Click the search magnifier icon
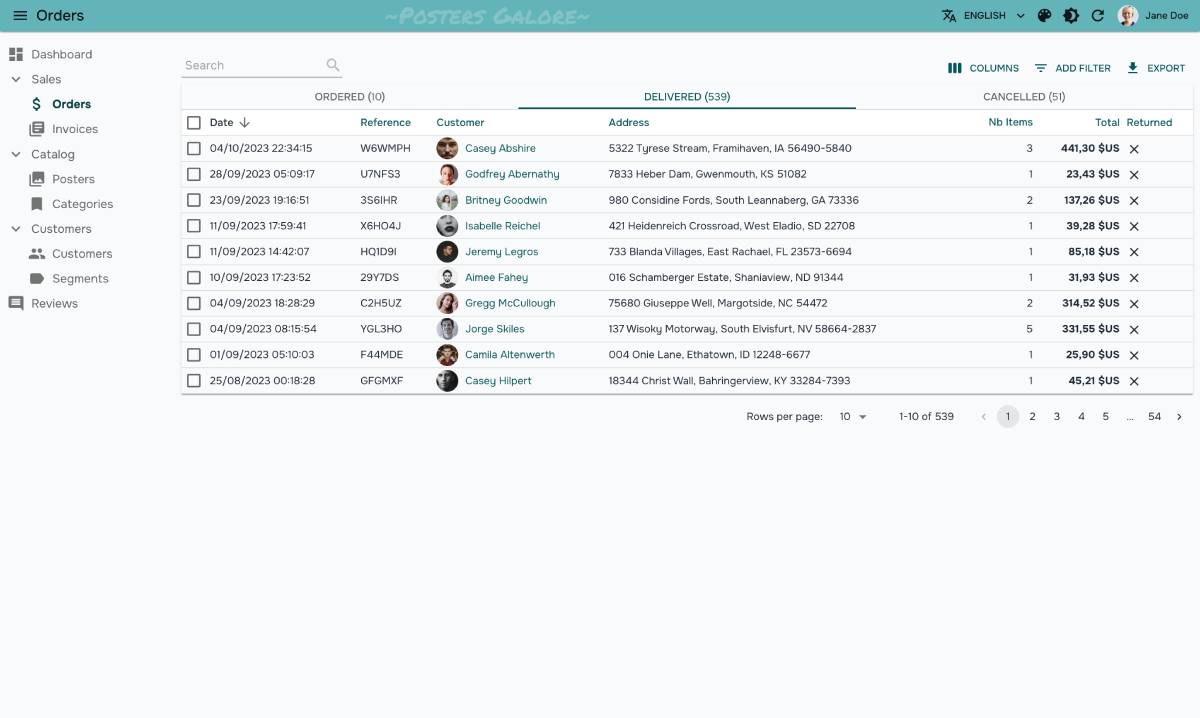 (x=333, y=65)
